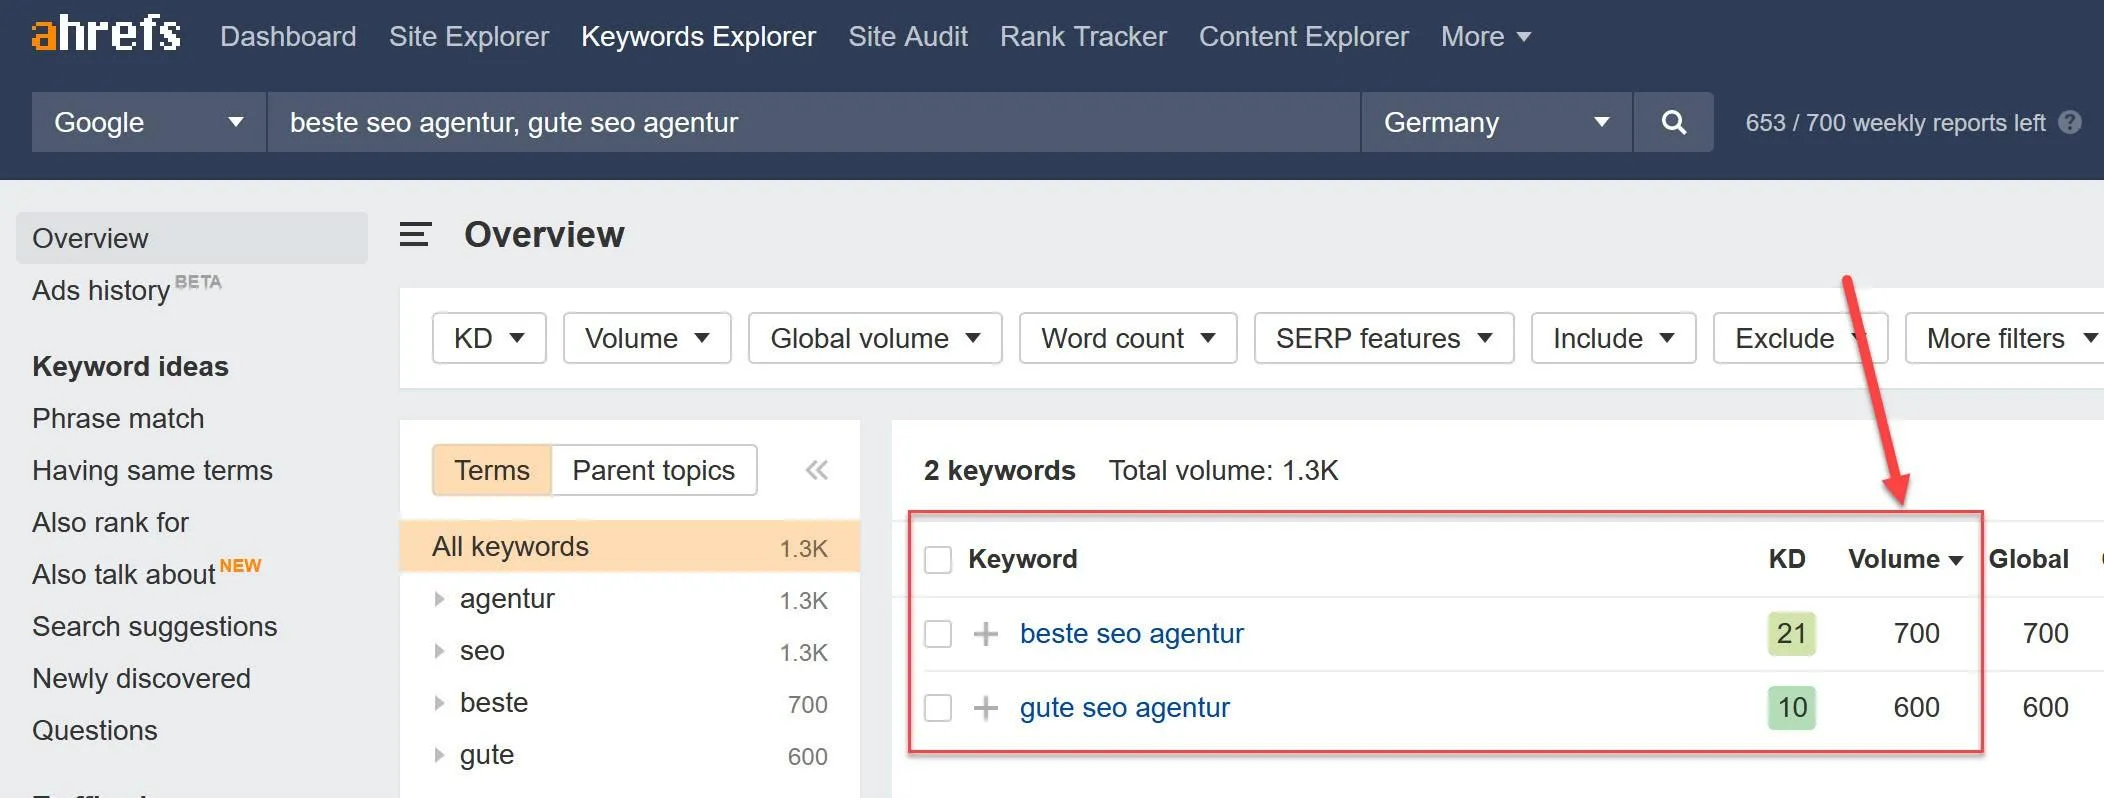Open Keywords Explorer in top navigation
The image size is (2104, 798).
(698, 36)
